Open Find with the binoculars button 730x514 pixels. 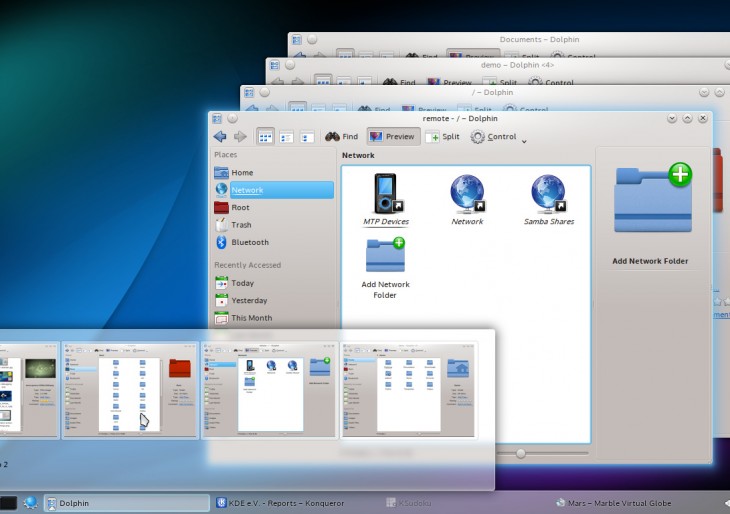click(341, 137)
